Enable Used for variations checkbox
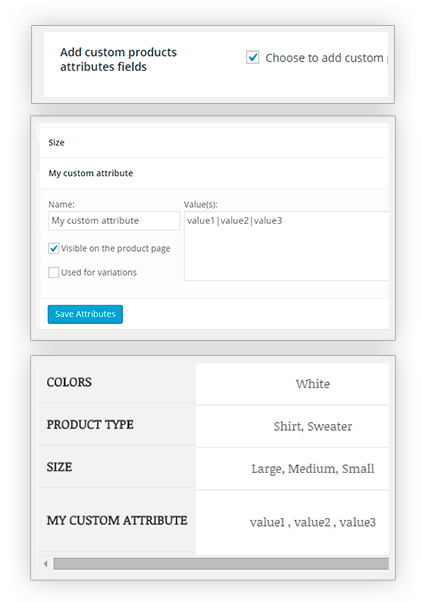 (54, 272)
